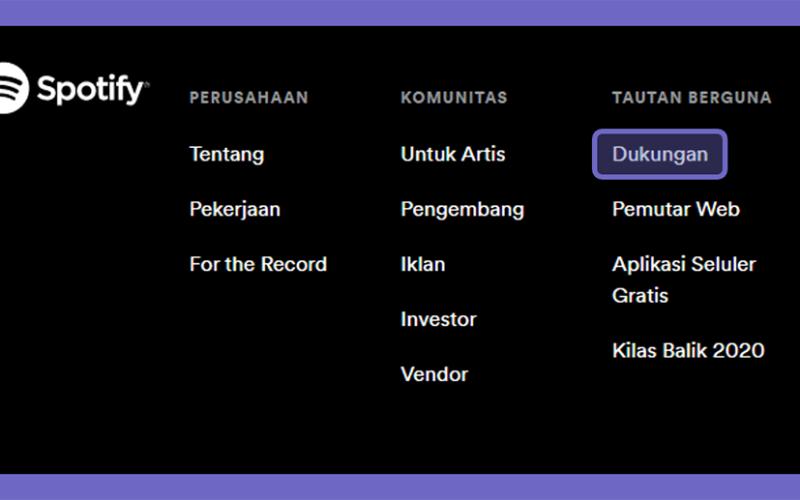Visit the Untuk Artis page
Screen dimensions: 800x500
coord(453,154)
